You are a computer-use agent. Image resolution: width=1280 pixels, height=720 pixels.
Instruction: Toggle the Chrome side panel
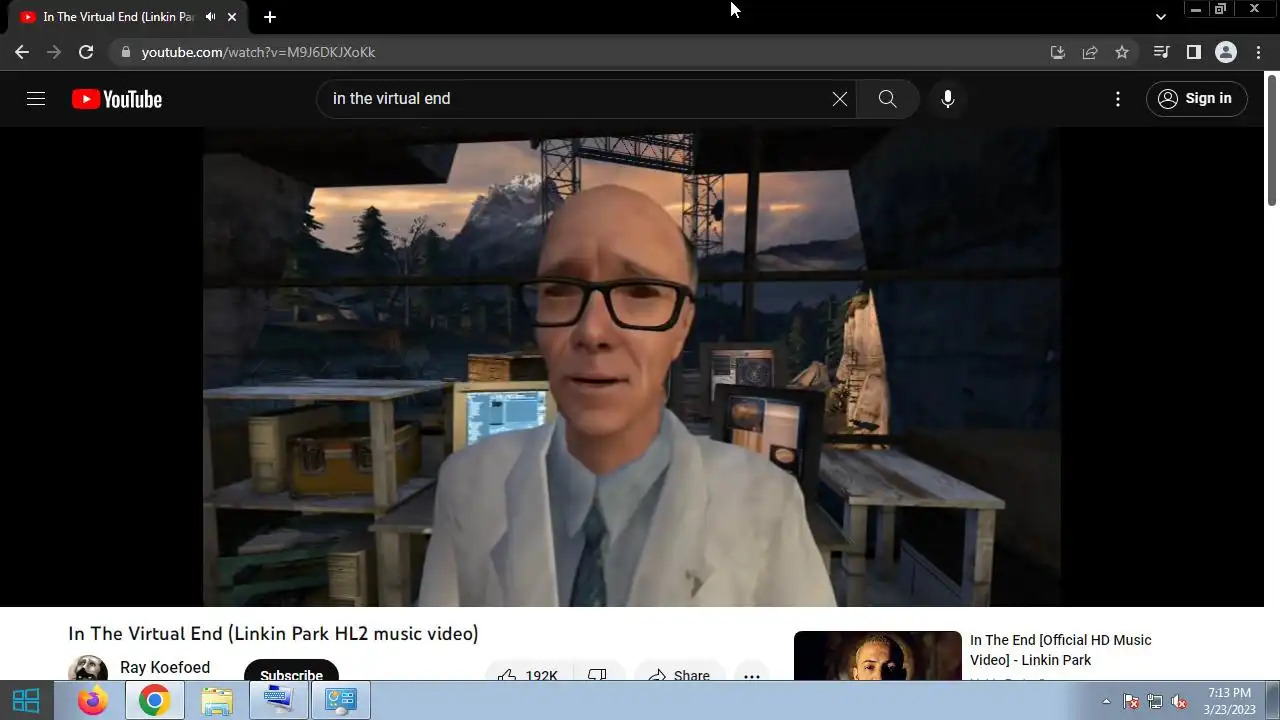1193,52
